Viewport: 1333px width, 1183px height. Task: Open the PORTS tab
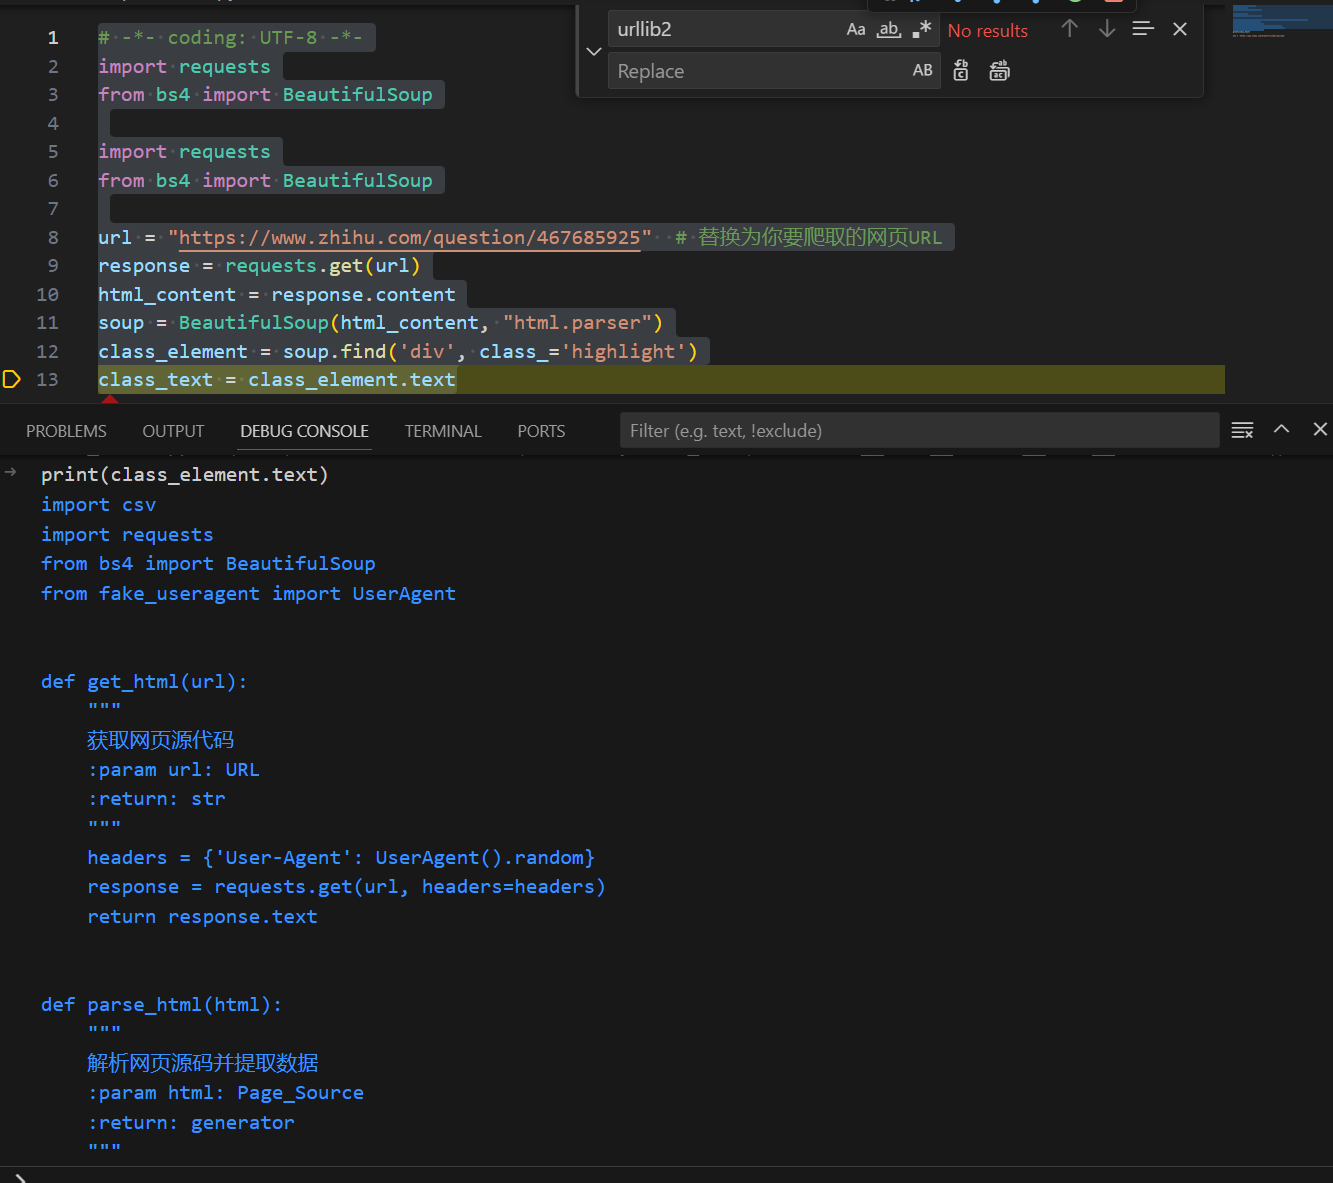coord(541,431)
